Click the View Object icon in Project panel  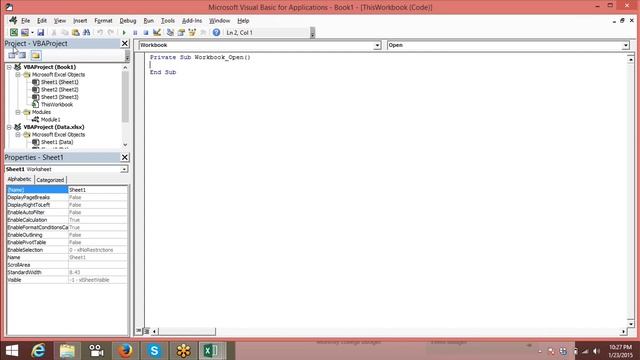coord(22,55)
